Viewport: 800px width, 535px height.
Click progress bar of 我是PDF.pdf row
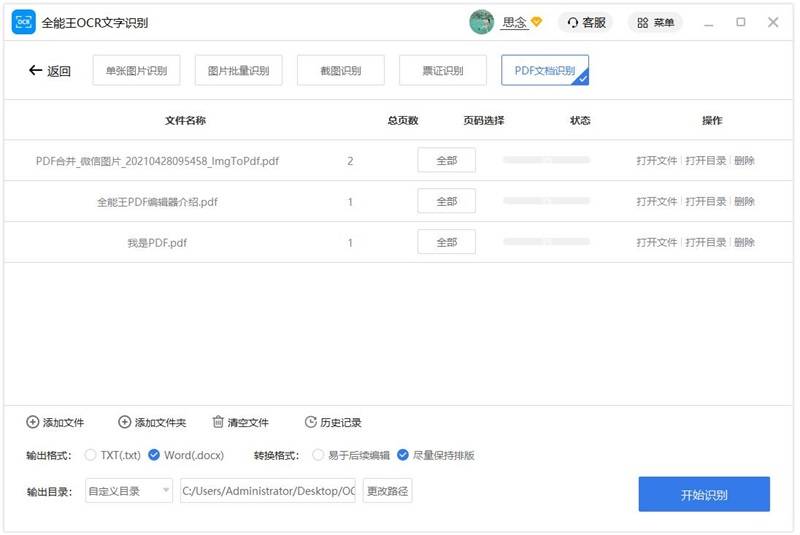[x=546, y=241]
